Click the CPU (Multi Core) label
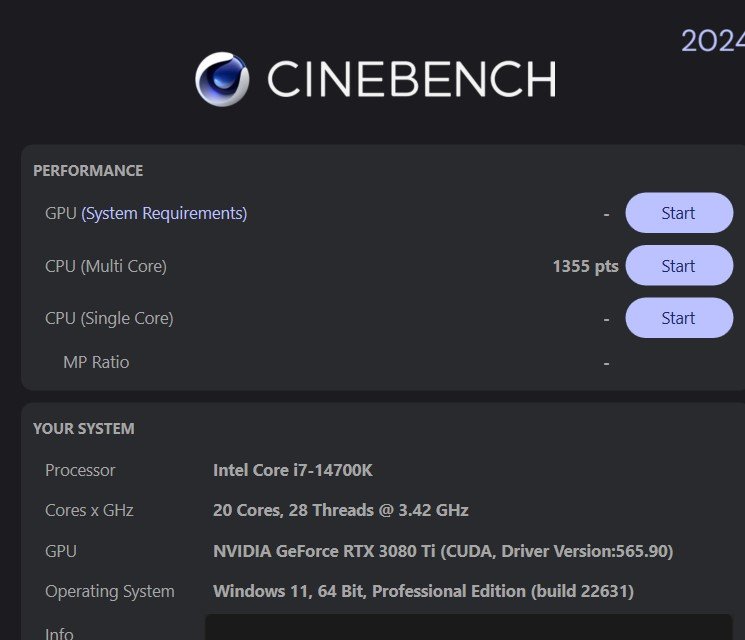The height and width of the screenshot is (640, 745). coord(106,266)
